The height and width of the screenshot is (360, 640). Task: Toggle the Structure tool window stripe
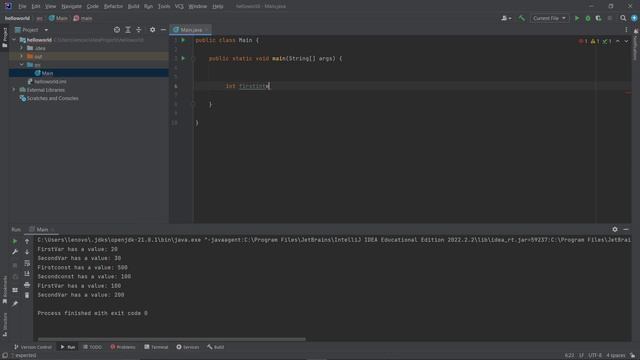4,324
